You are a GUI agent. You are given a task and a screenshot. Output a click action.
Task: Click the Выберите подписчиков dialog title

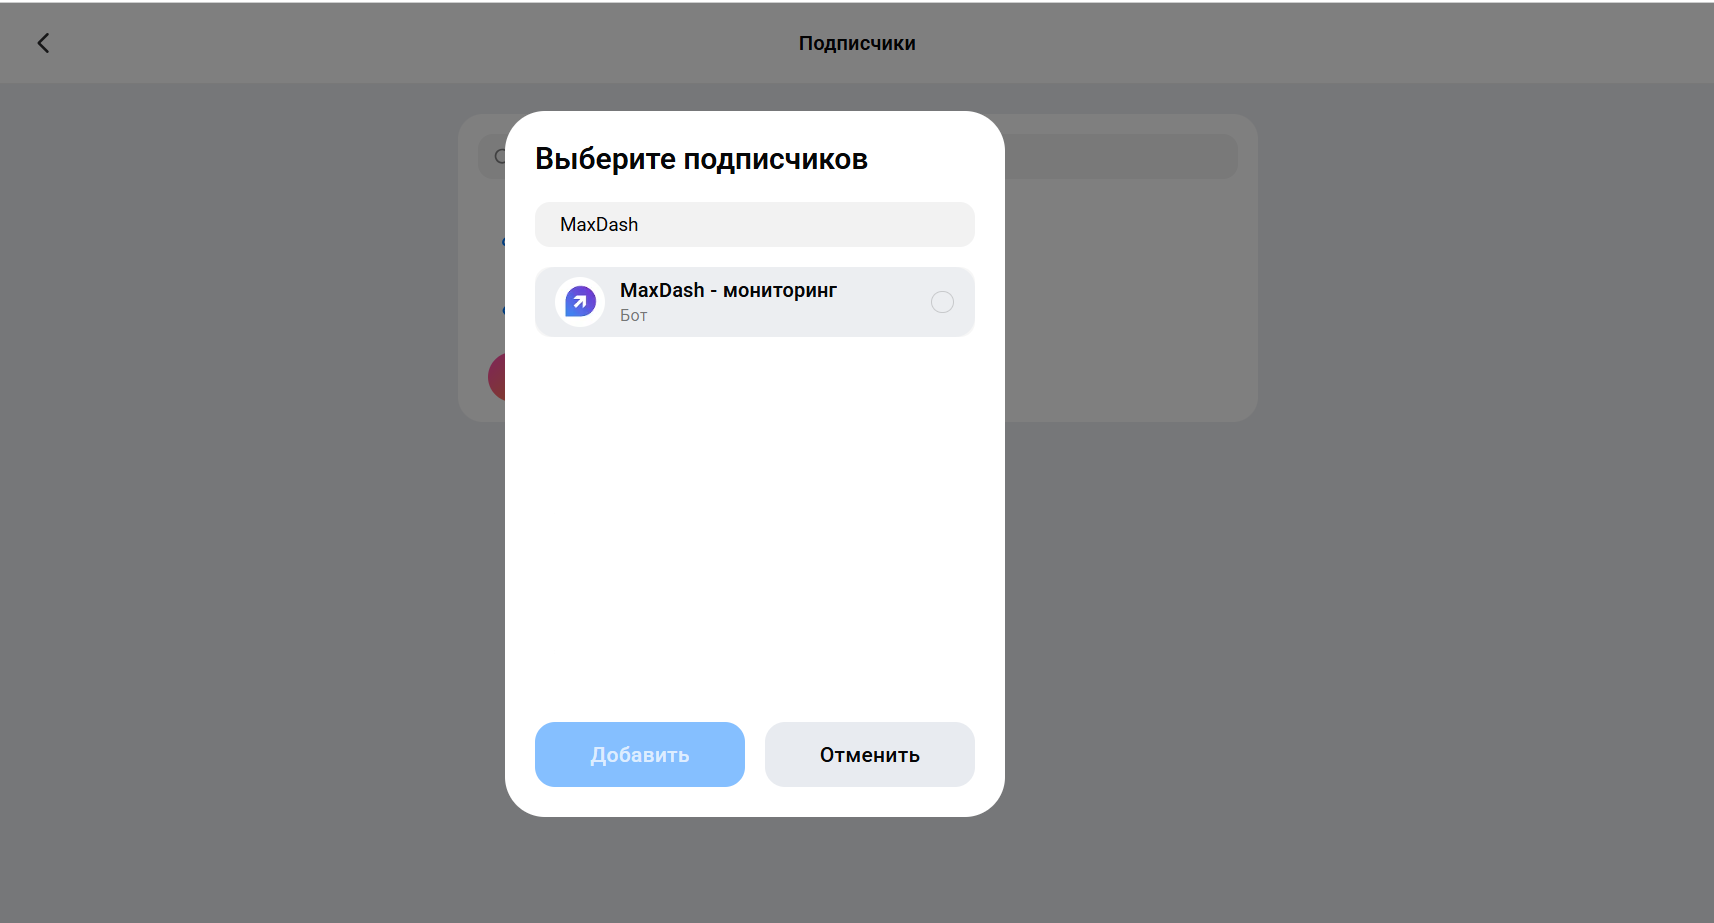pos(701,159)
